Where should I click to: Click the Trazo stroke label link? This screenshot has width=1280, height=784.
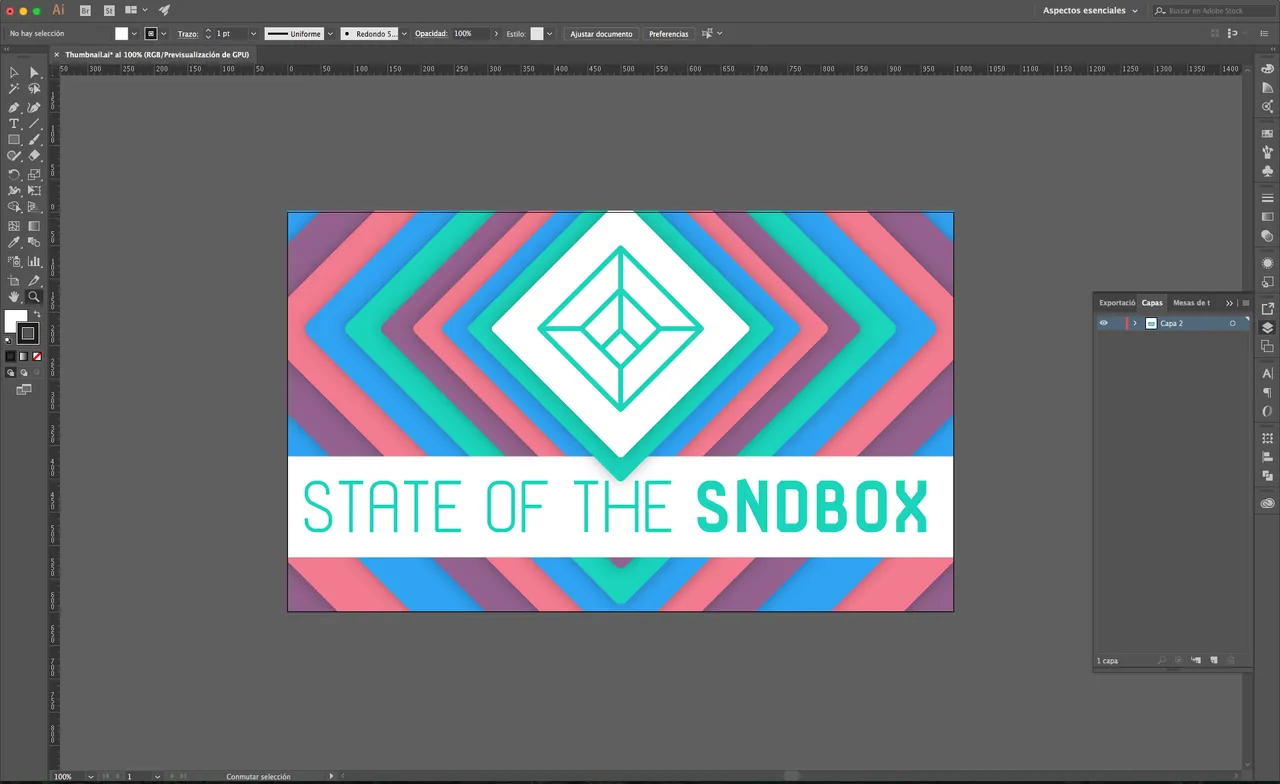[188, 34]
